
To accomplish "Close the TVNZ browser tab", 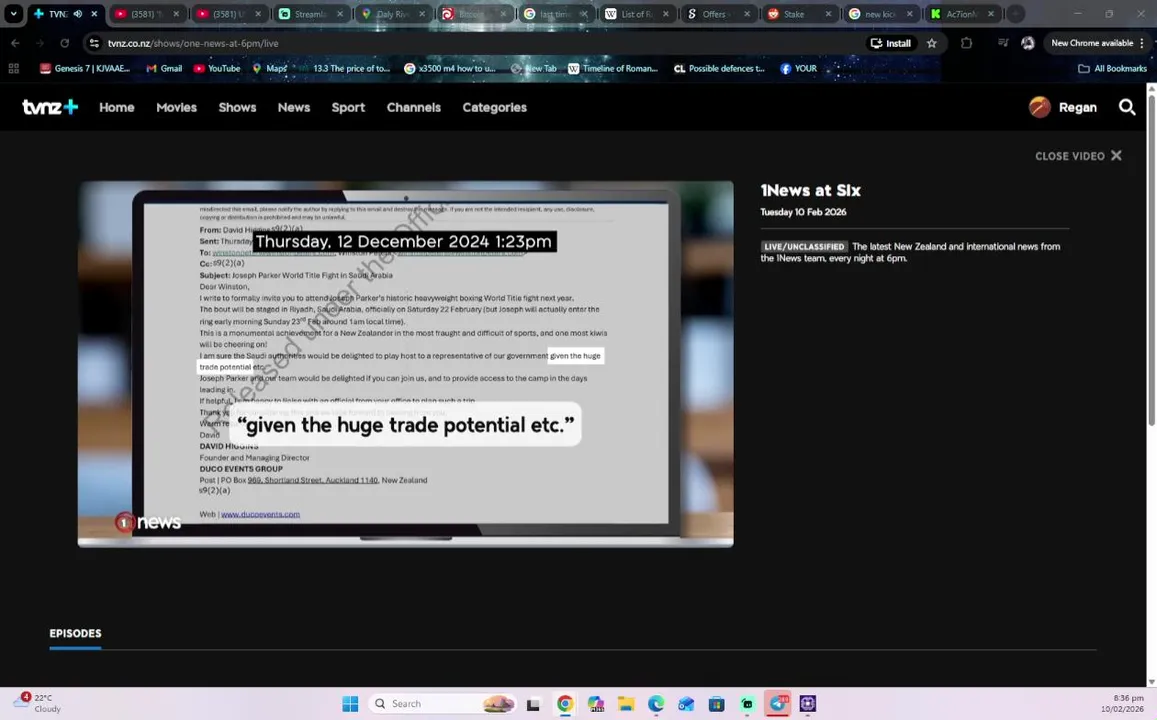I will point(94,13).
